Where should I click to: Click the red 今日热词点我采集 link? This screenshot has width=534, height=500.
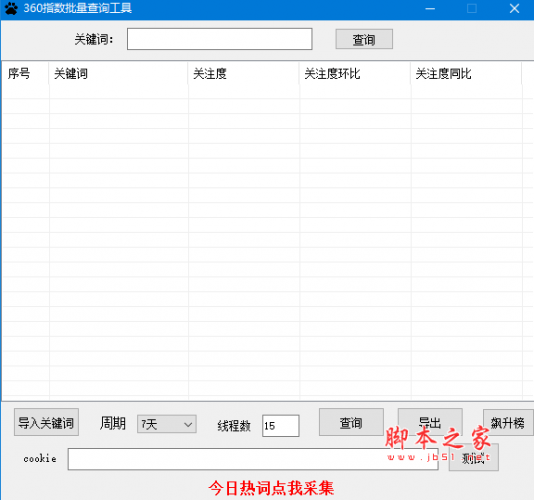pyautogui.click(x=271, y=488)
